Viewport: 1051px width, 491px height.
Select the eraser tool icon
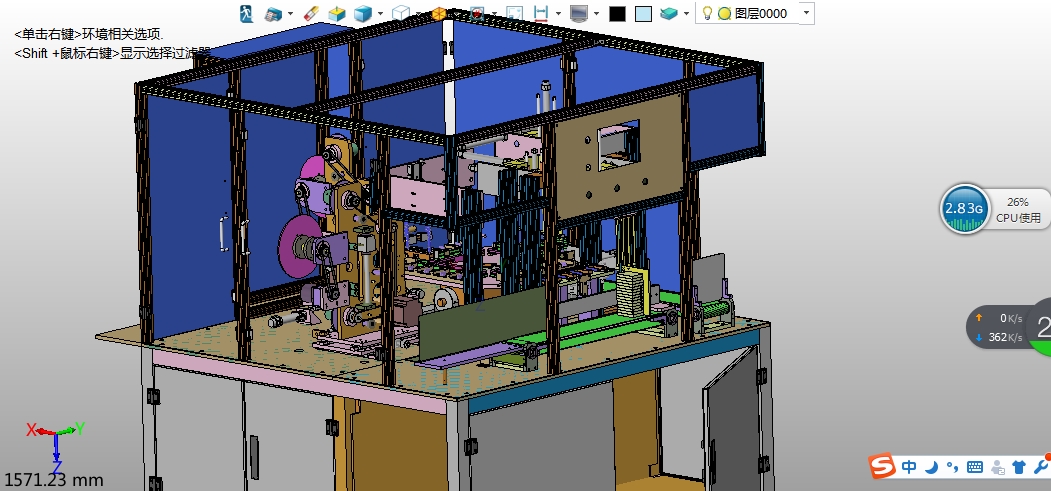pos(311,13)
